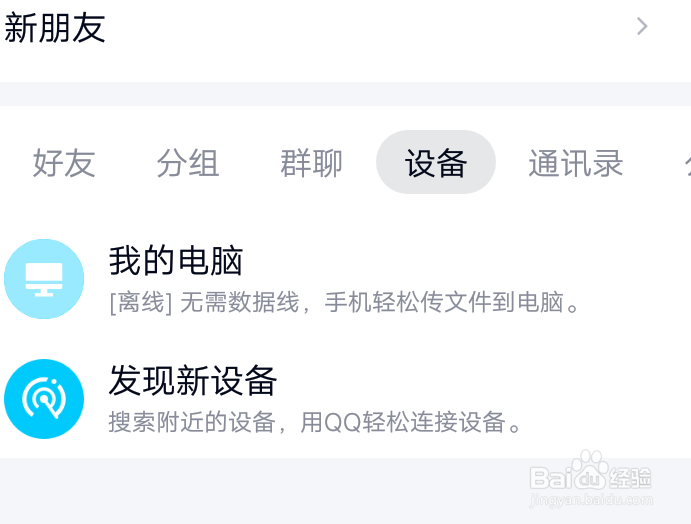691x524 pixels.
Task: Open the 我的电脑 device title
Action: (x=176, y=261)
